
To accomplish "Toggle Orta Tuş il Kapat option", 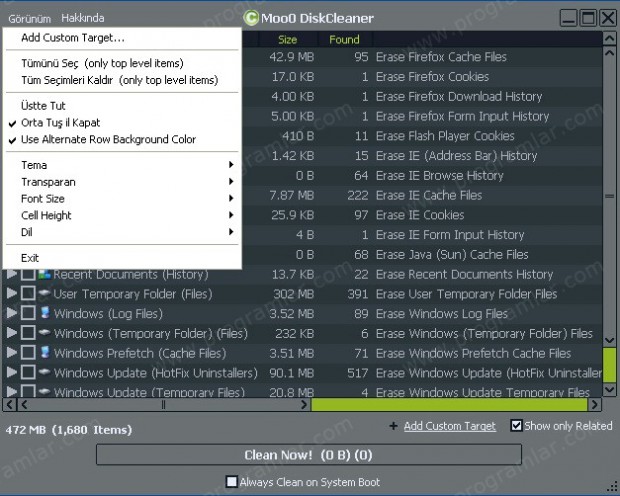I will [122, 123].
